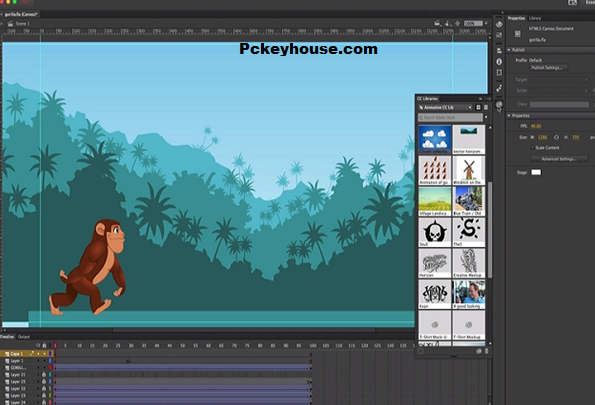Viewport: 595px width, 405px height.
Task: Open the CC Libraries icon in the side dock
Action: coord(499,104)
